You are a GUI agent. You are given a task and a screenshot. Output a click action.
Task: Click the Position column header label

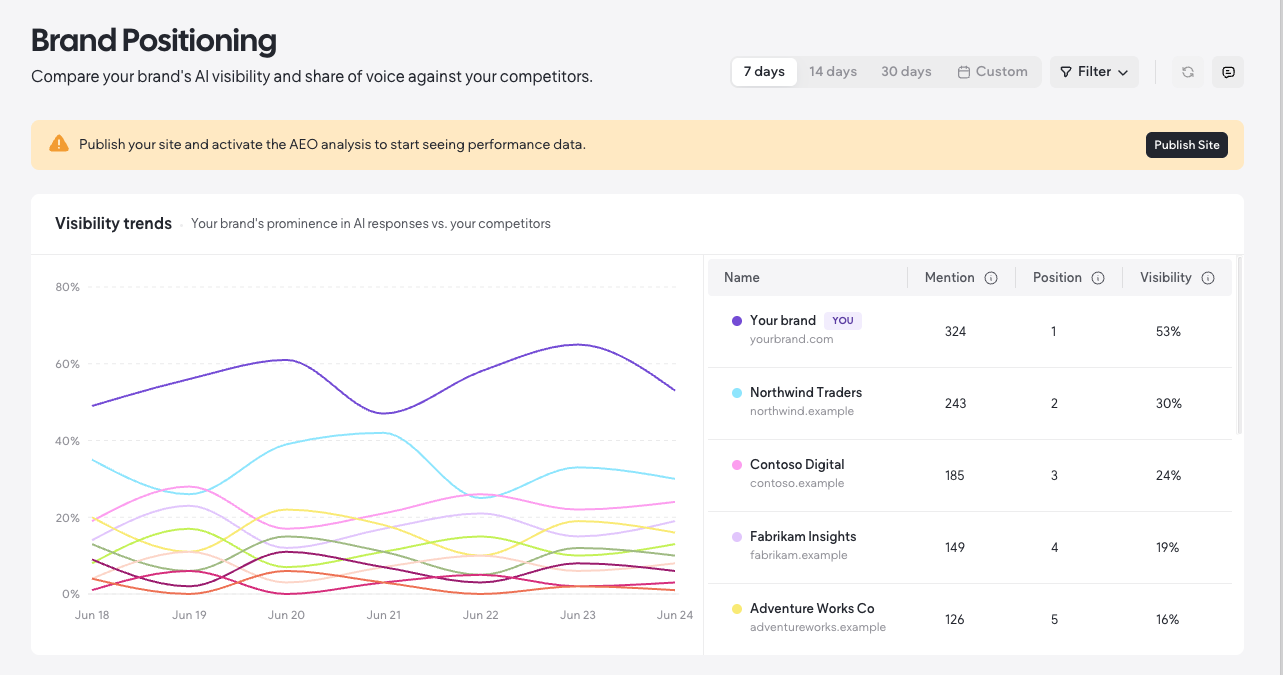[1057, 278]
